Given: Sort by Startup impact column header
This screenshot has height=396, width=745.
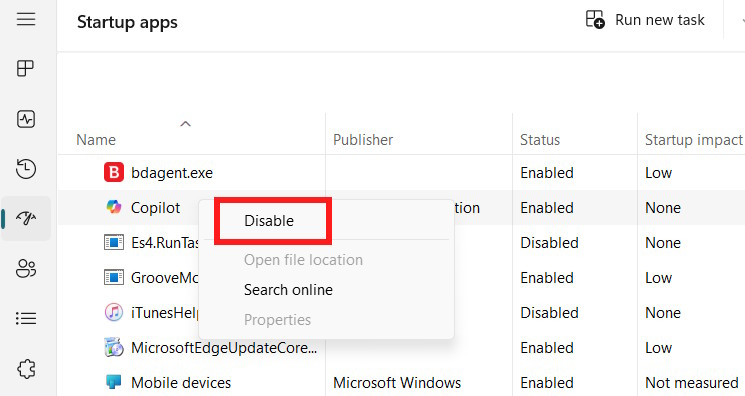Looking at the screenshot, I should pyautogui.click(x=694, y=140).
